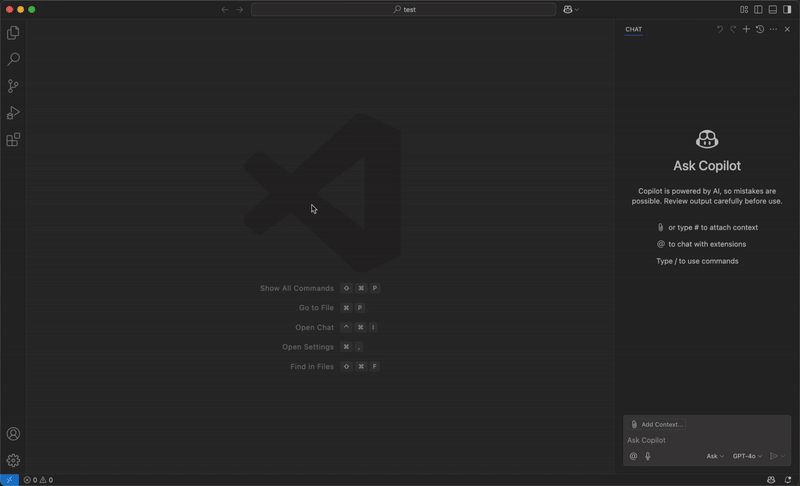The height and width of the screenshot is (486, 800).
Task: Toggle the primary side bar
Action: (x=758, y=9)
